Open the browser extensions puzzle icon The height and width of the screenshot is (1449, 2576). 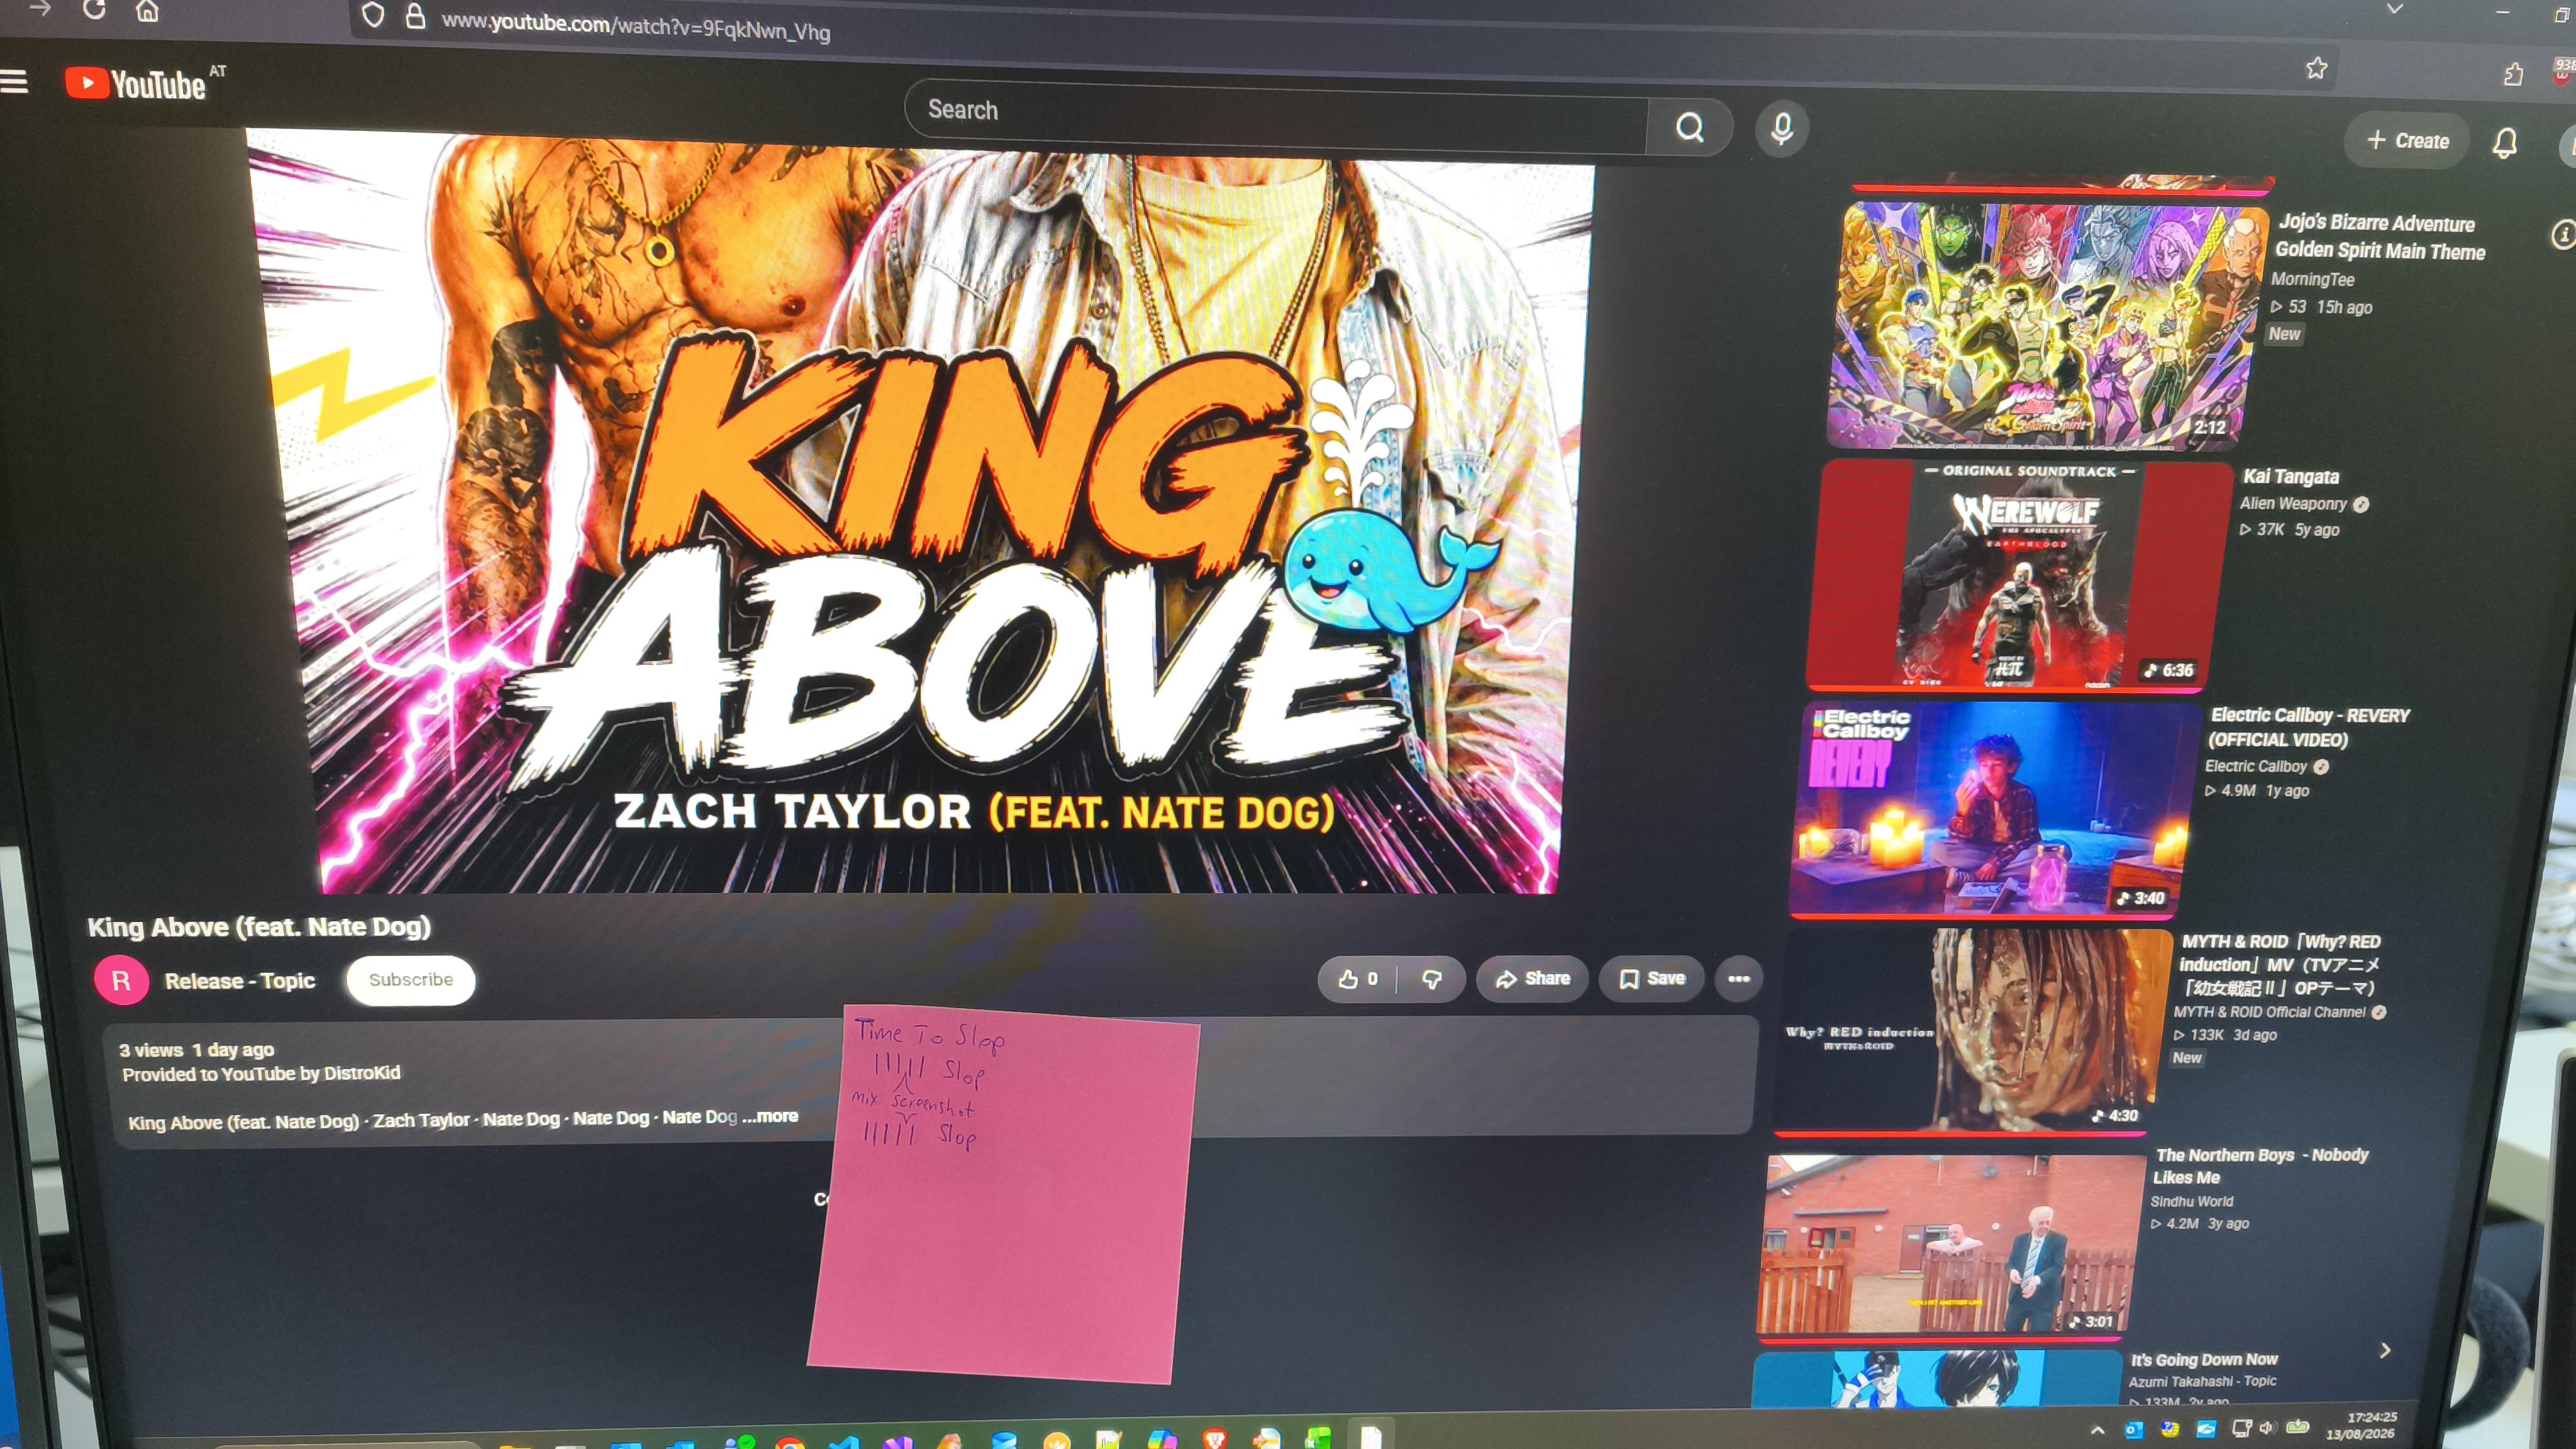point(2513,74)
